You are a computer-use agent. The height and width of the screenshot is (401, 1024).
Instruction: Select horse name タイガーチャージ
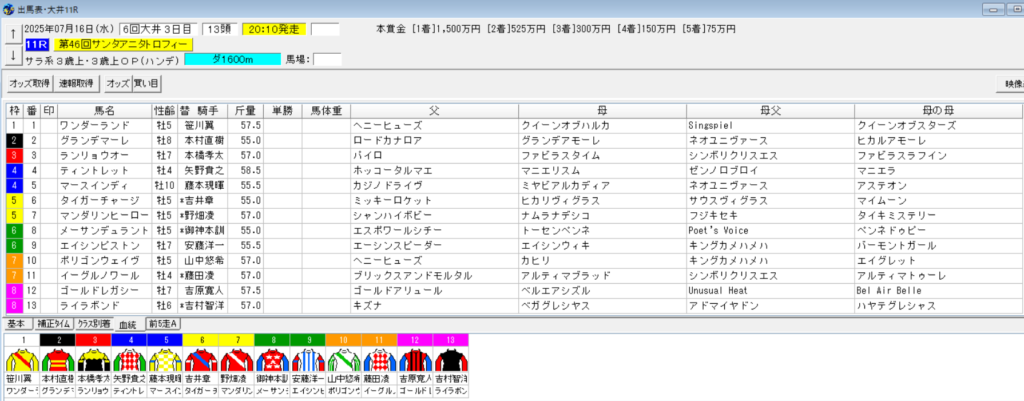99,200
